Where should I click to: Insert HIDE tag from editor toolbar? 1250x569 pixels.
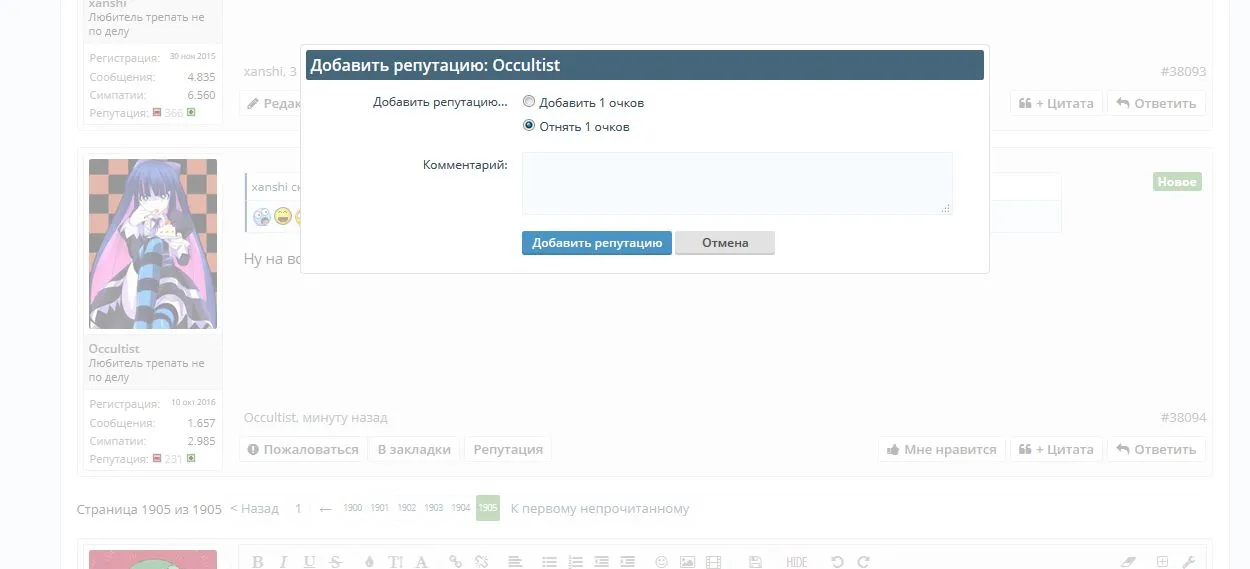[796, 562]
